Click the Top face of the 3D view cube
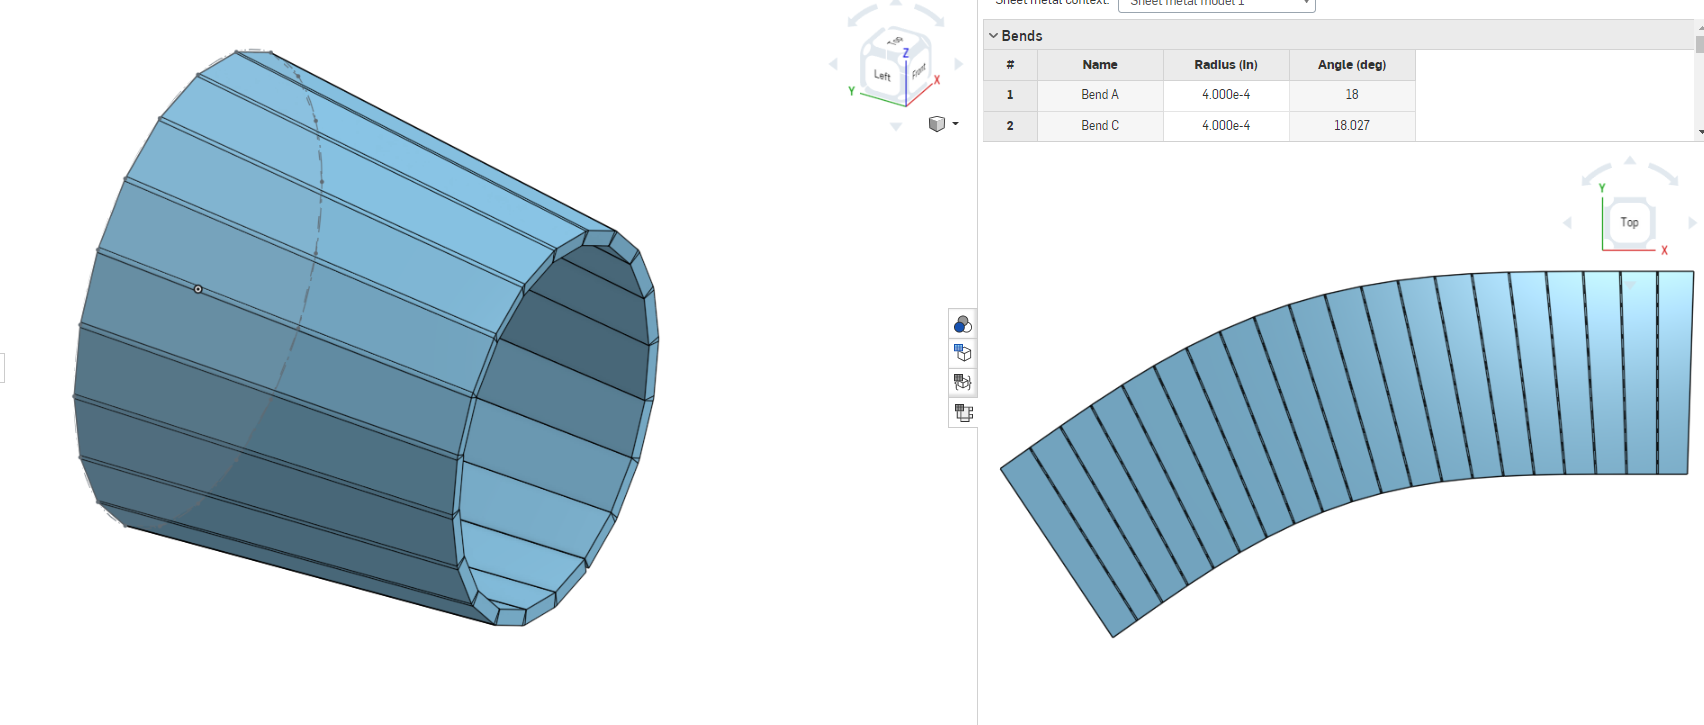This screenshot has height=725, width=1704. point(895,41)
